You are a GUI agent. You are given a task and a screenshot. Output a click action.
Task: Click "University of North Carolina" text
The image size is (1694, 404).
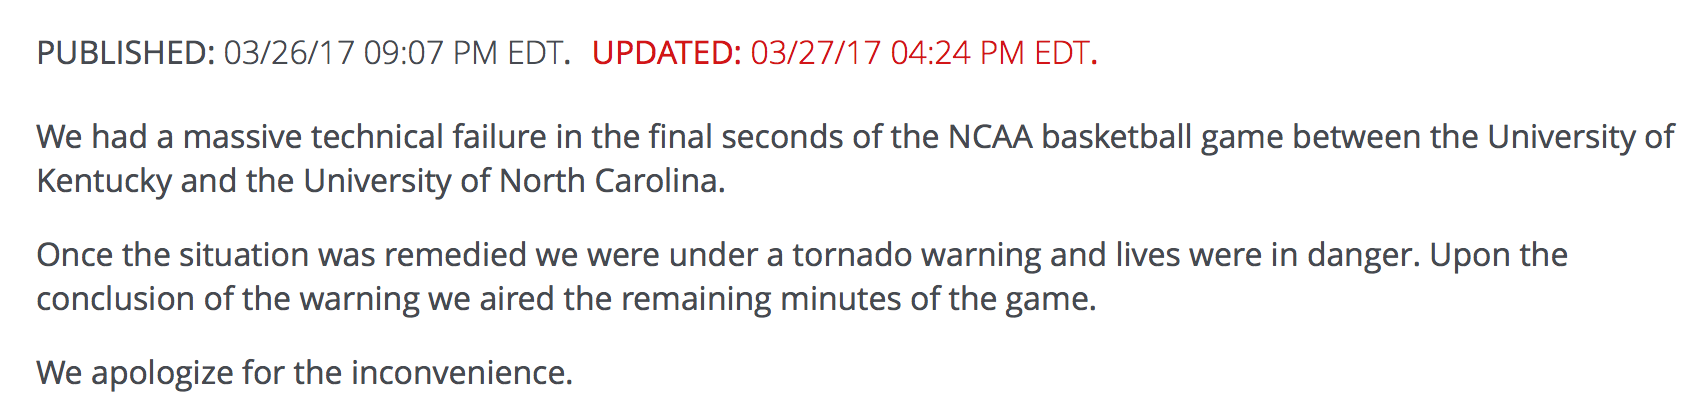pos(511,182)
